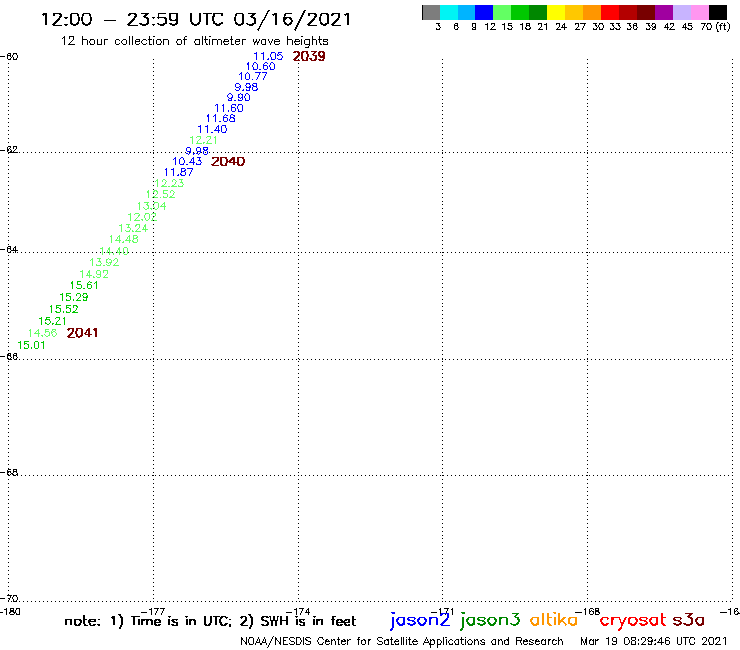Image resolution: width=740 pixels, height=650 pixels.
Task: Pick the bright red swatch in the color scale
Action: 610,12
